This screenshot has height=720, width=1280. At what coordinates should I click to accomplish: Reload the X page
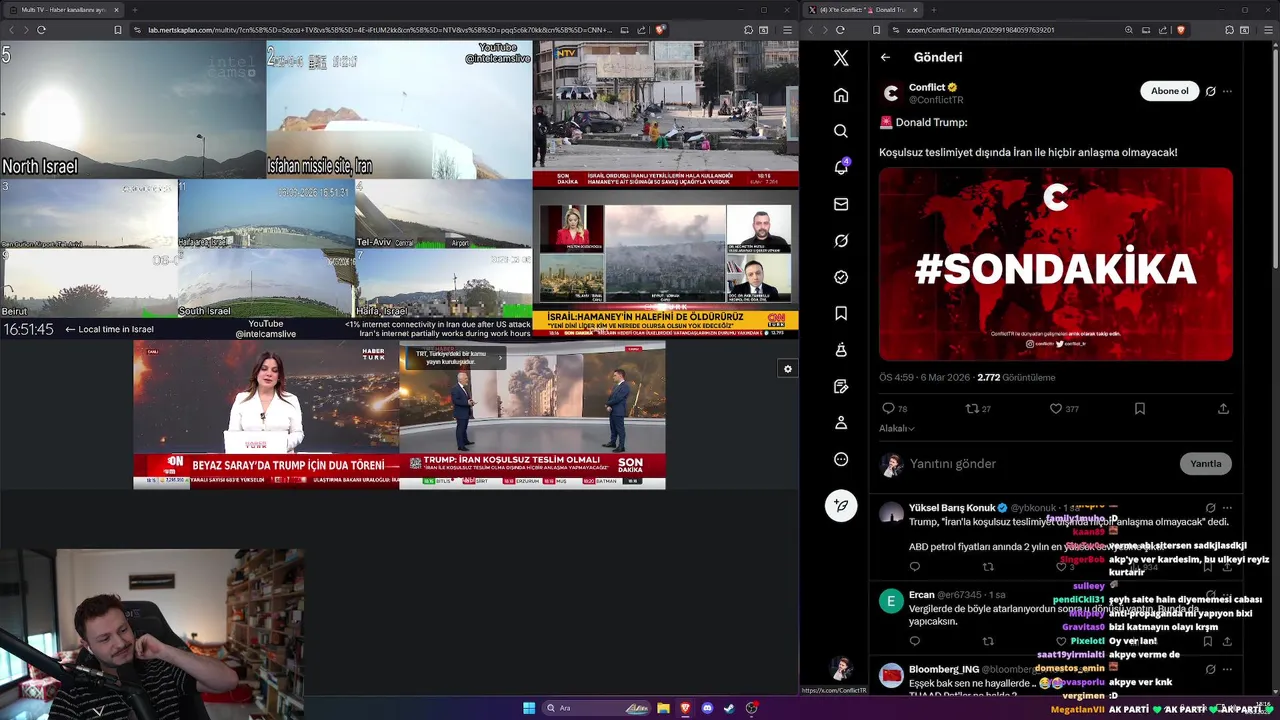click(x=840, y=30)
